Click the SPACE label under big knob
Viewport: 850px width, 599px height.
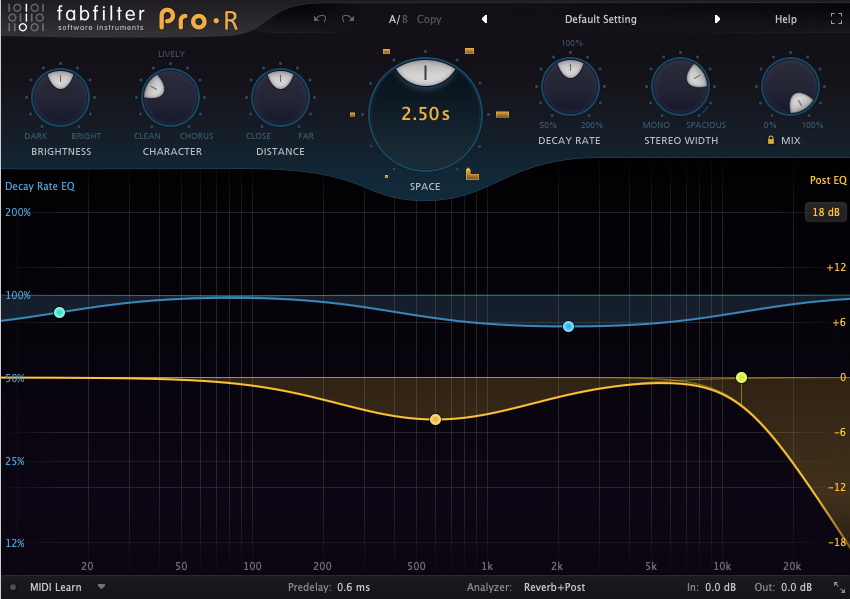pos(425,186)
